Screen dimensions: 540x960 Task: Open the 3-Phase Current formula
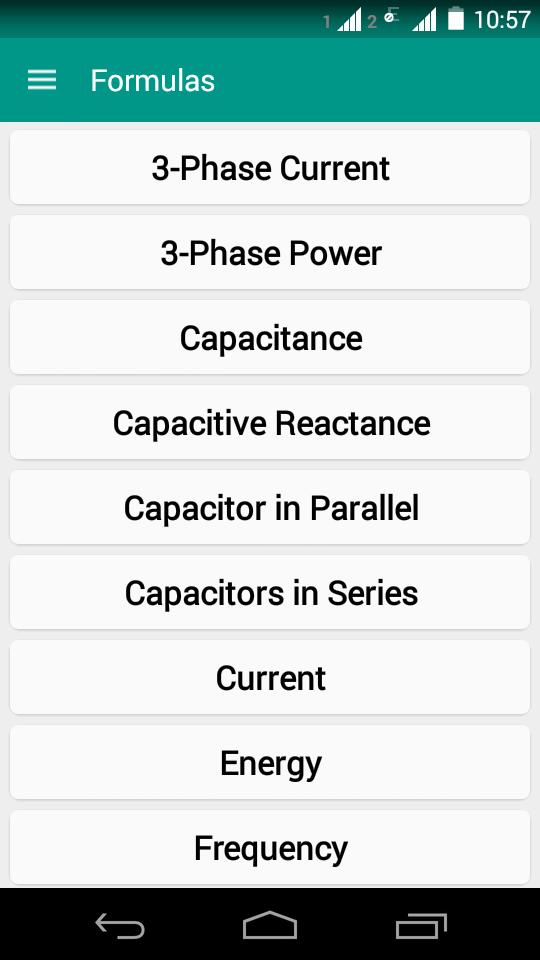pyautogui.click(x=270, y=167)
